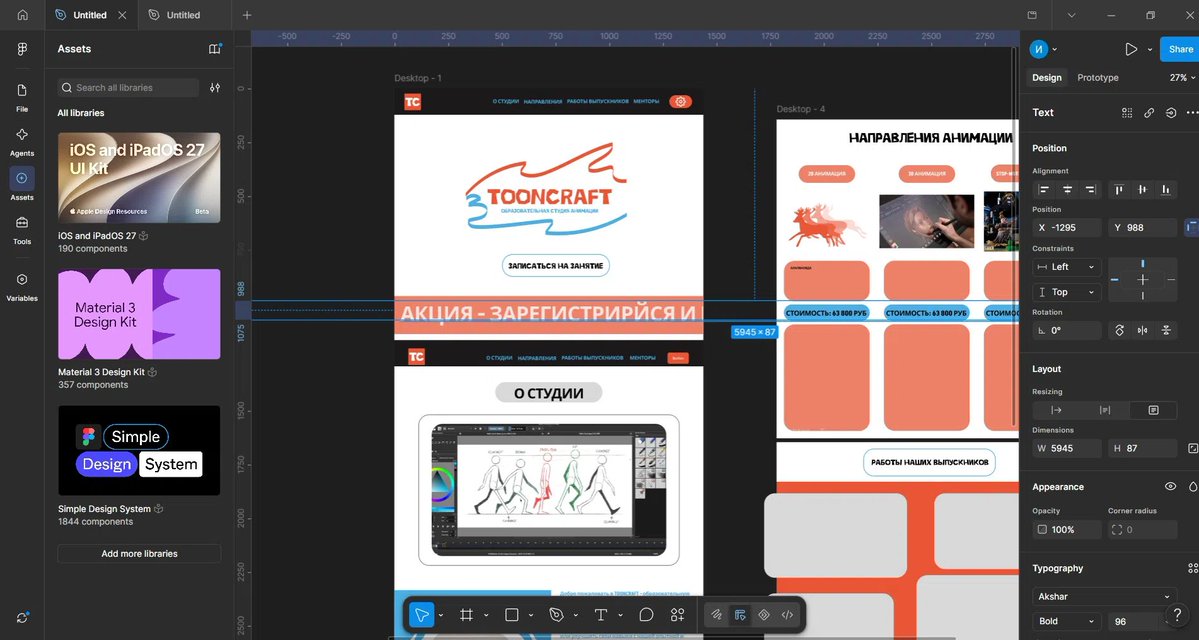Viewport: 1199px width, 640px height.
Task: Switch to Draw mode in toolbar
Action: tap(716, 615)
